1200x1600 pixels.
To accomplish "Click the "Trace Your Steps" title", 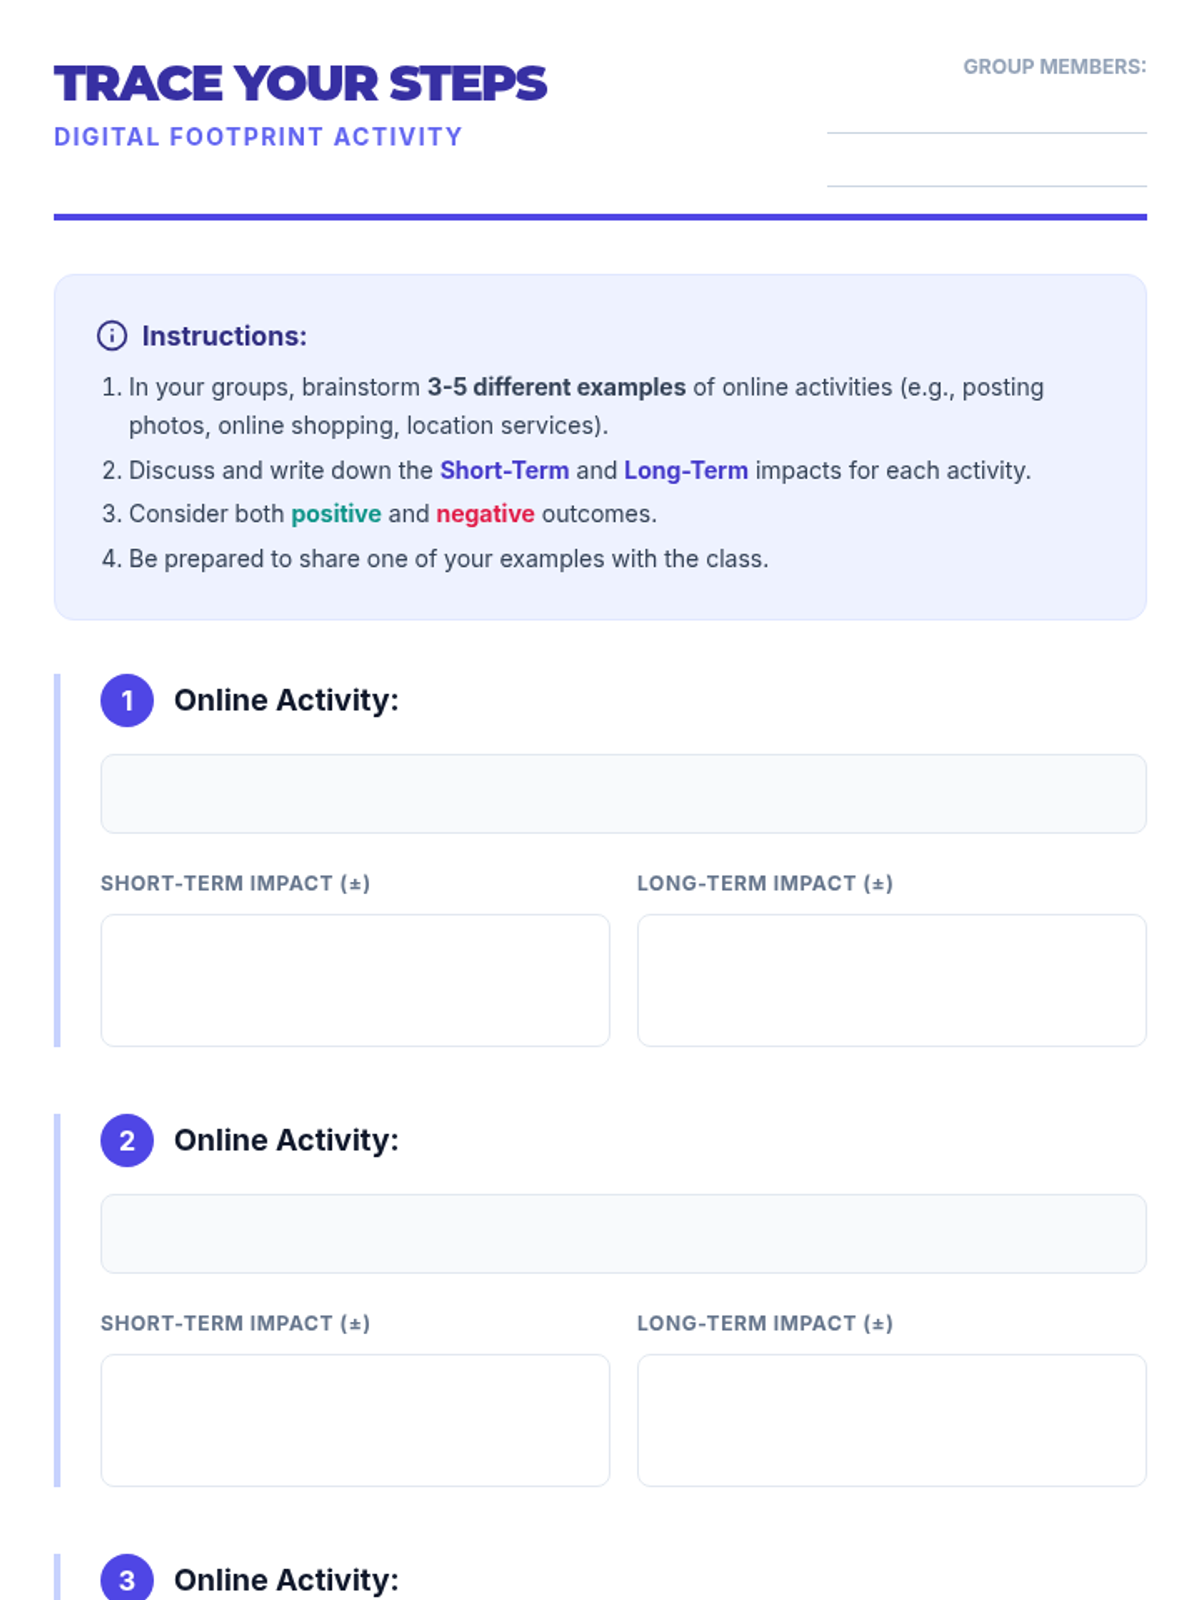I will tap(300, 84).
